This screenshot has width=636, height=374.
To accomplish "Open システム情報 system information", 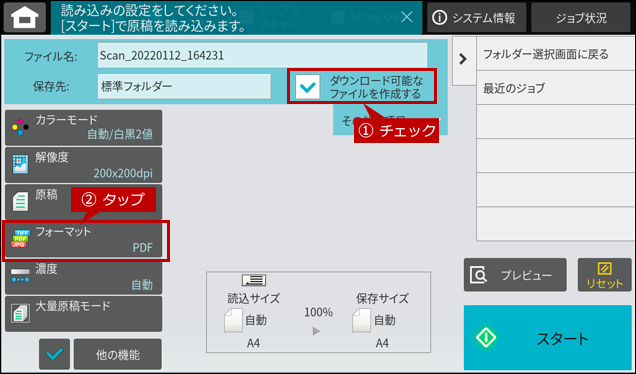I will [x=476, y=17].
